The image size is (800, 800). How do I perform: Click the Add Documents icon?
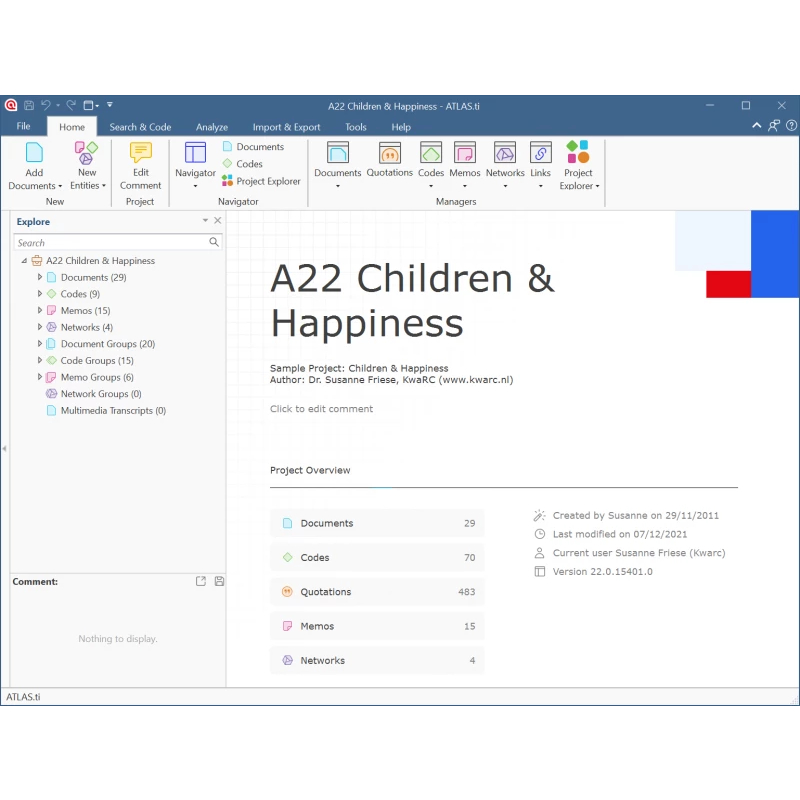(34, 153)
